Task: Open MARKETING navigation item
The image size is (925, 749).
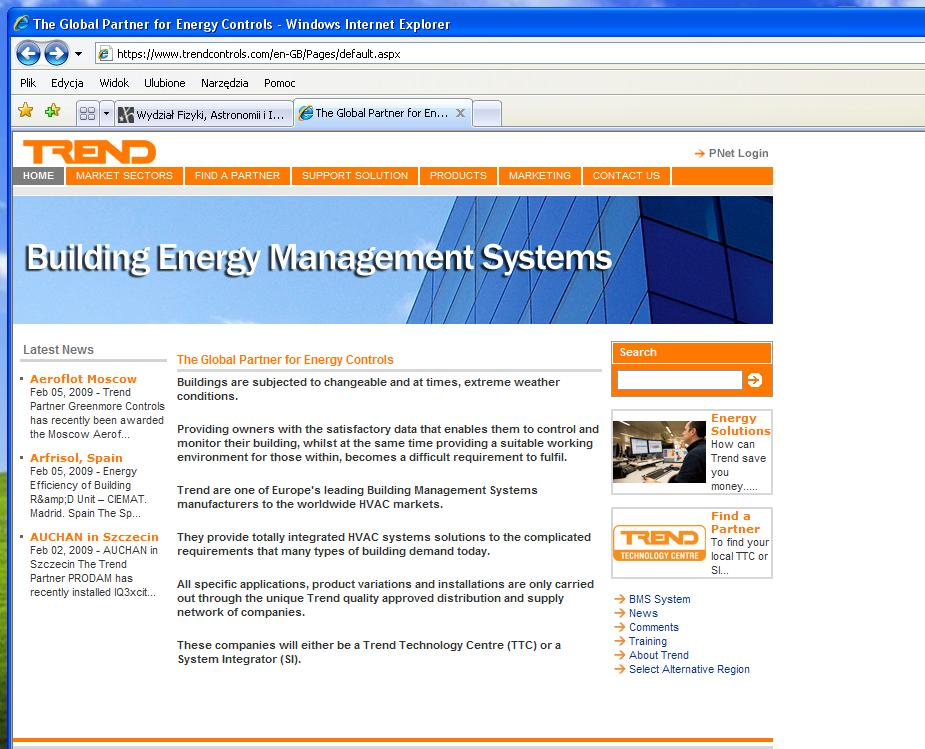Action: pos(540,176)
